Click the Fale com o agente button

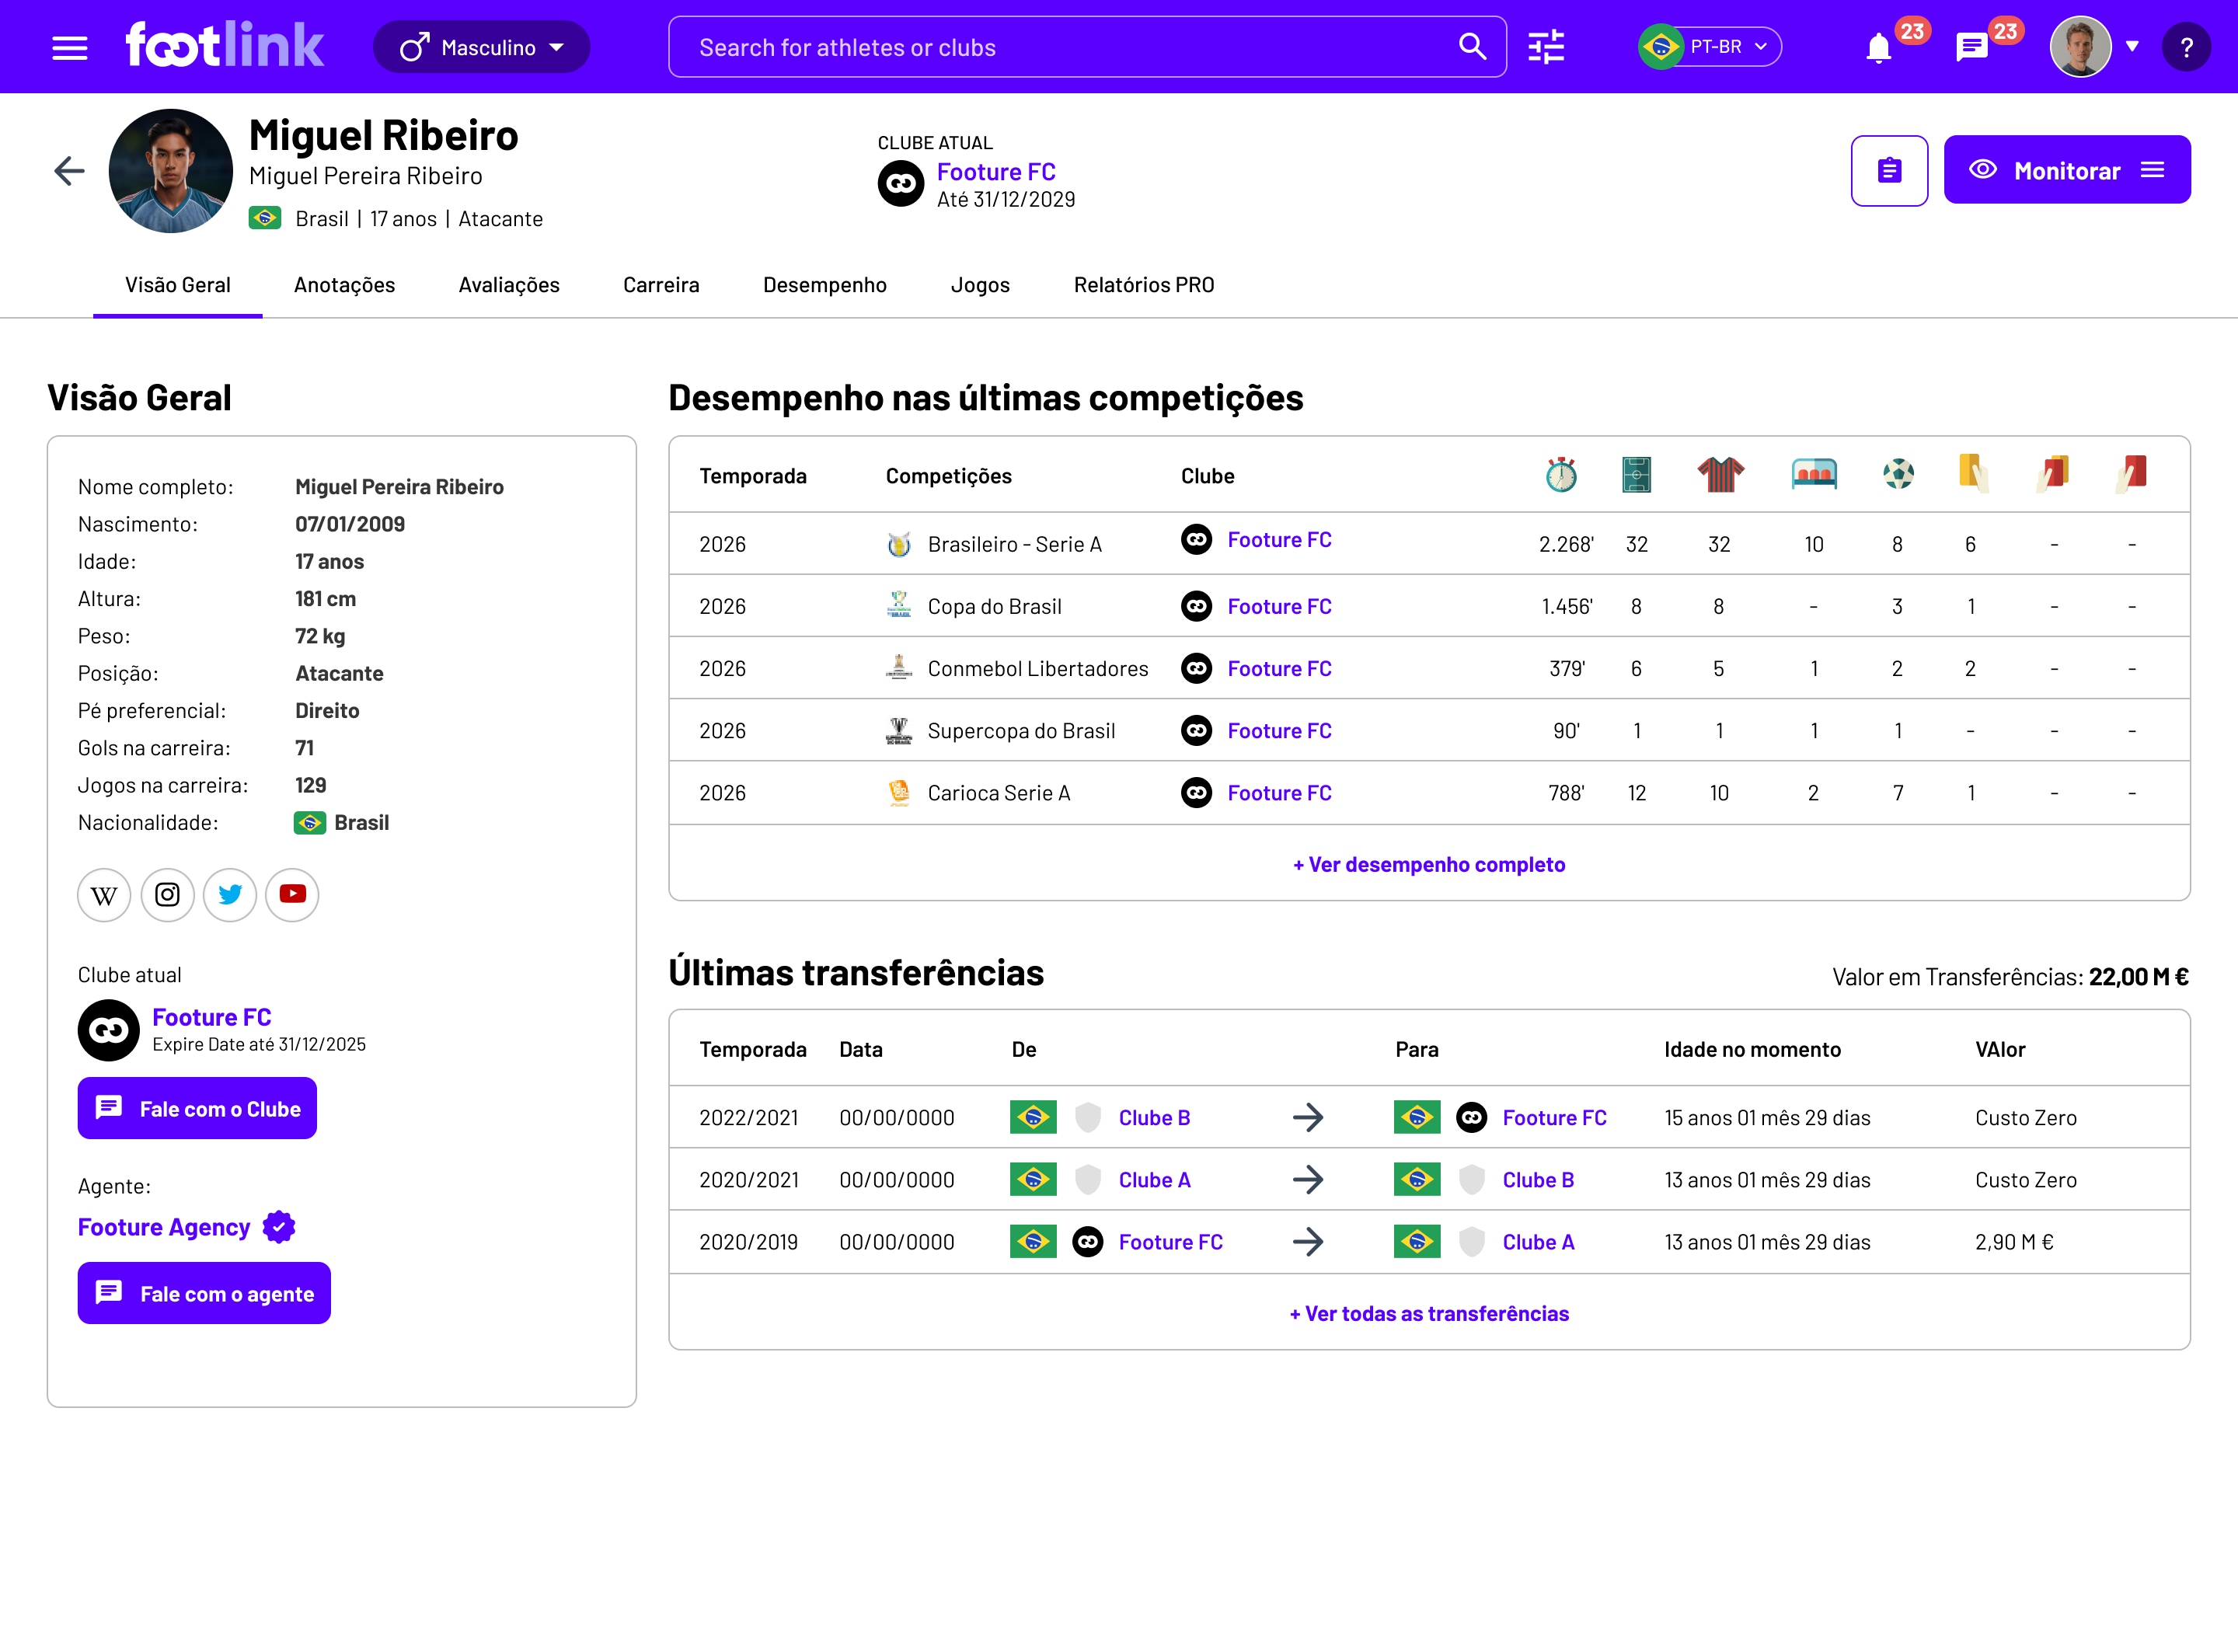click(x=204, y=1292)
